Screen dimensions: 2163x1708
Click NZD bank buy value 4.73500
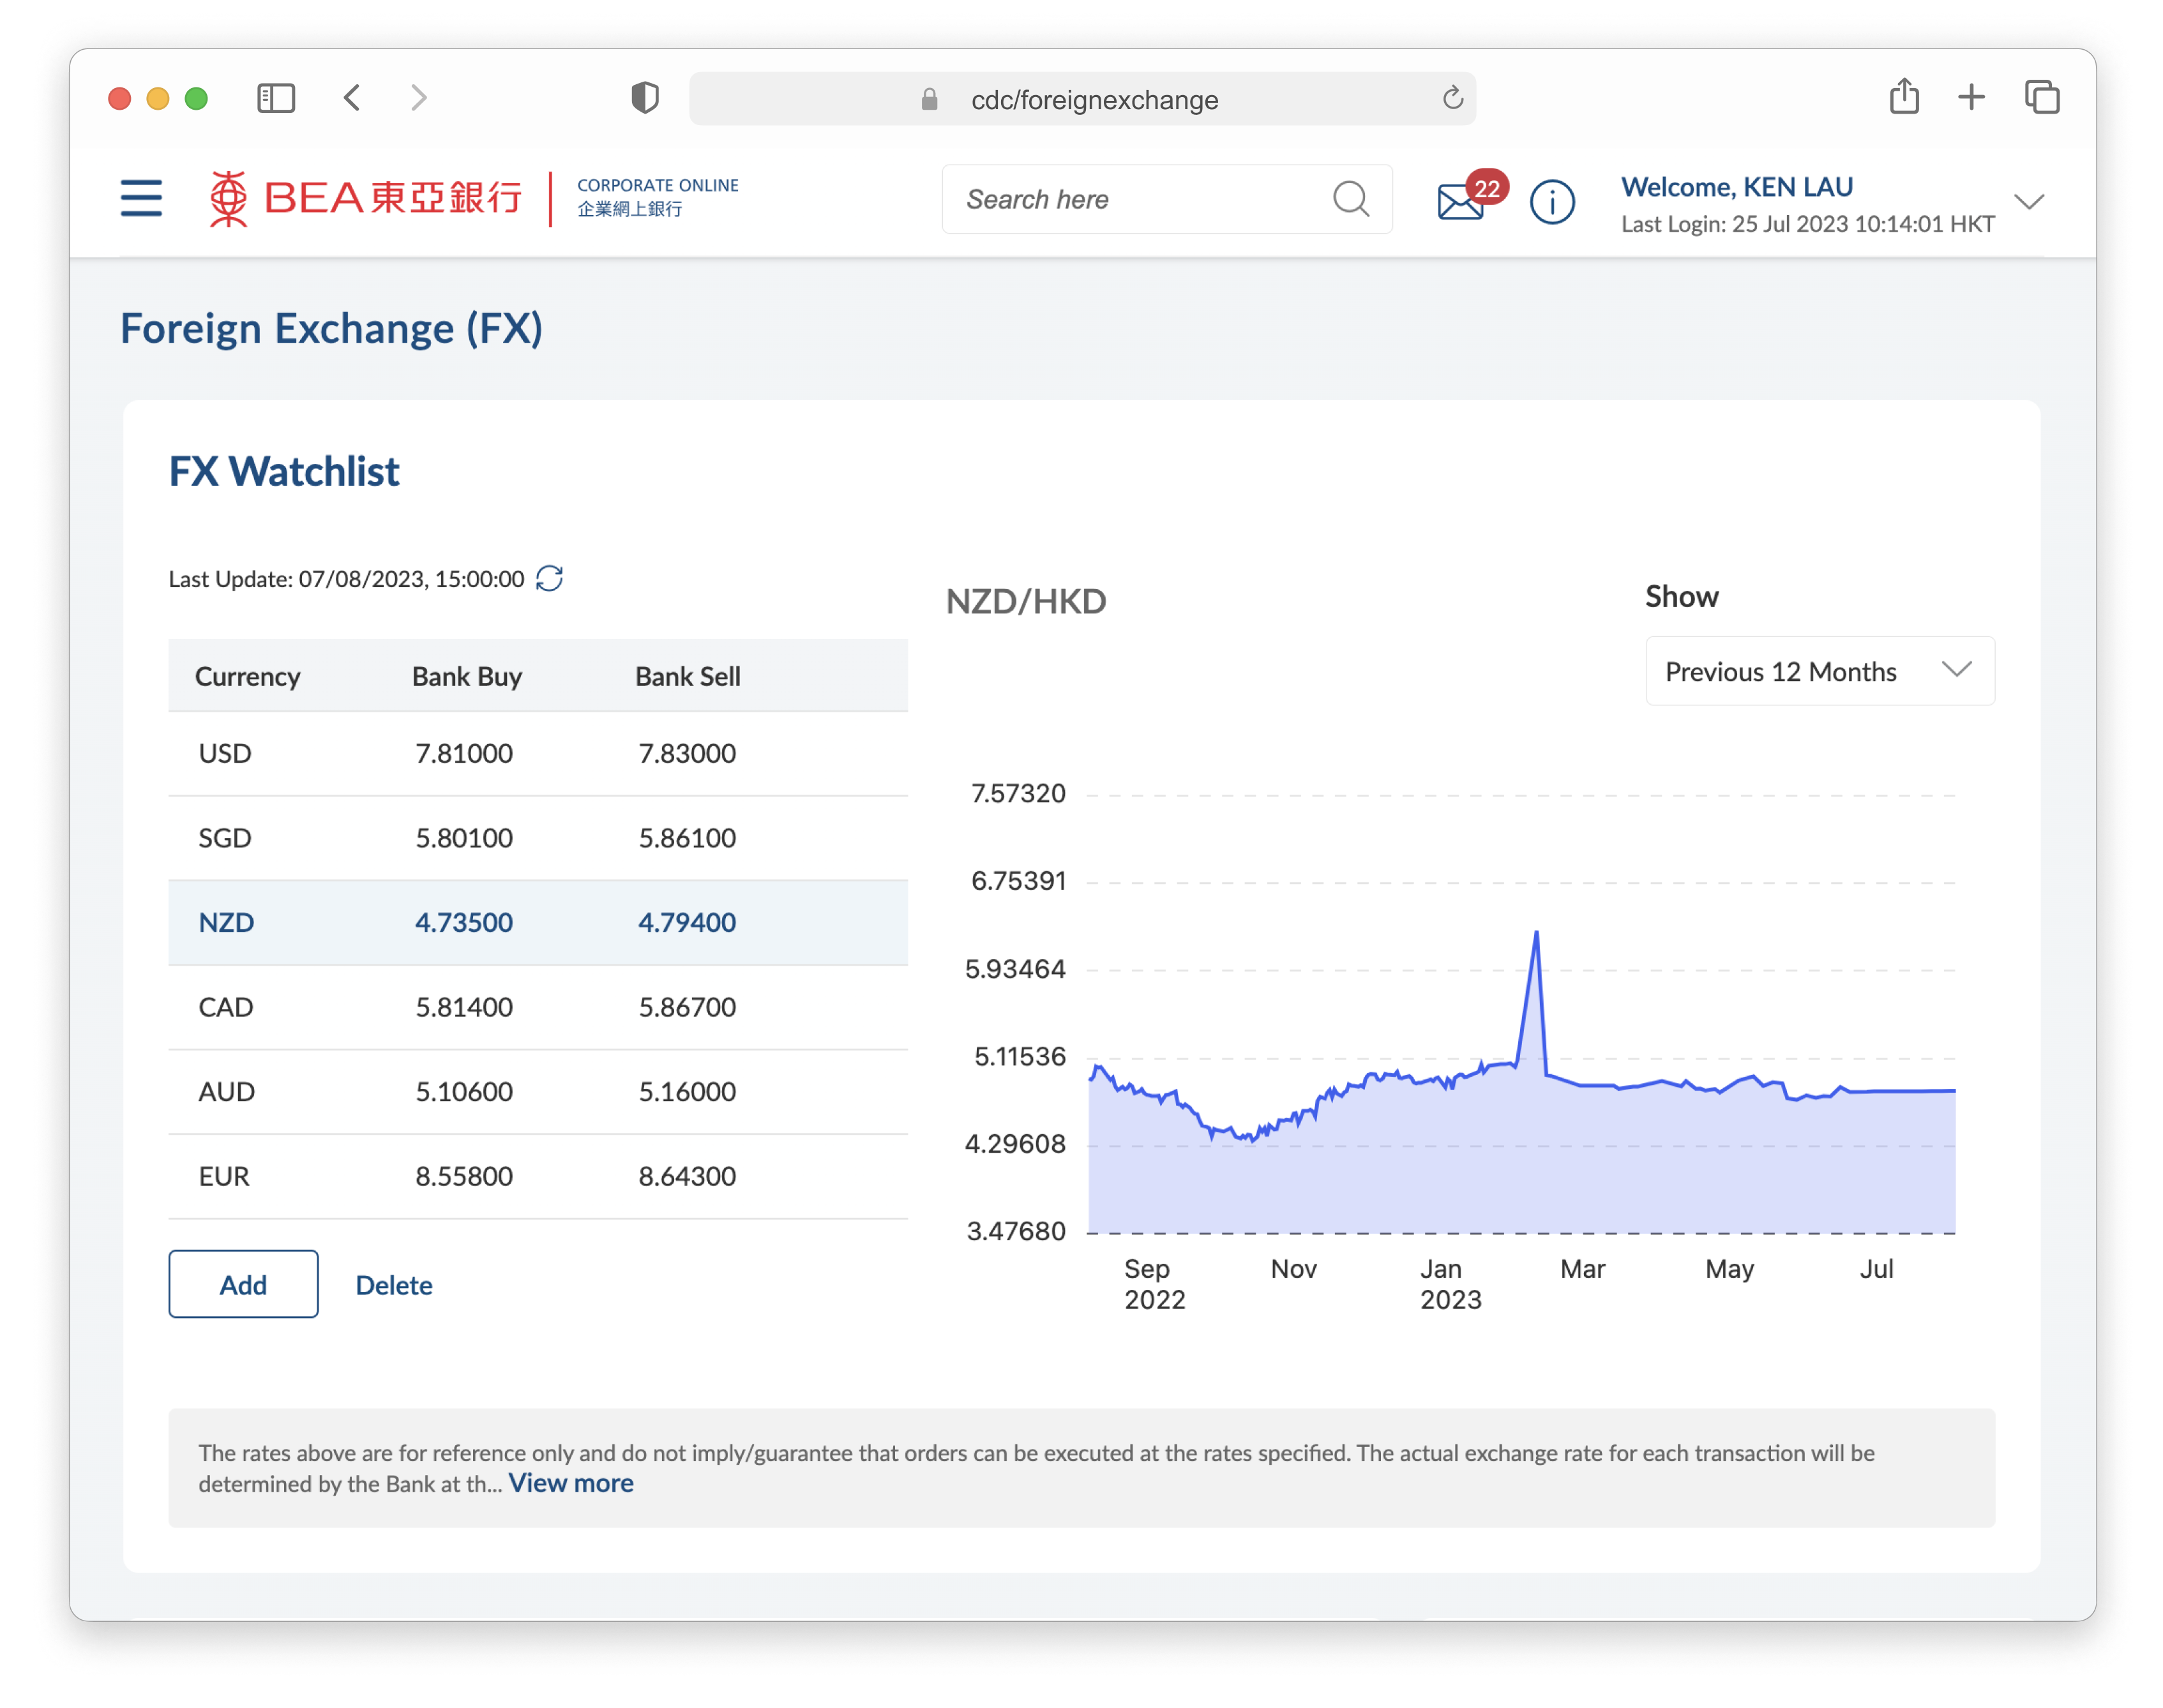[x=464, y=922]
